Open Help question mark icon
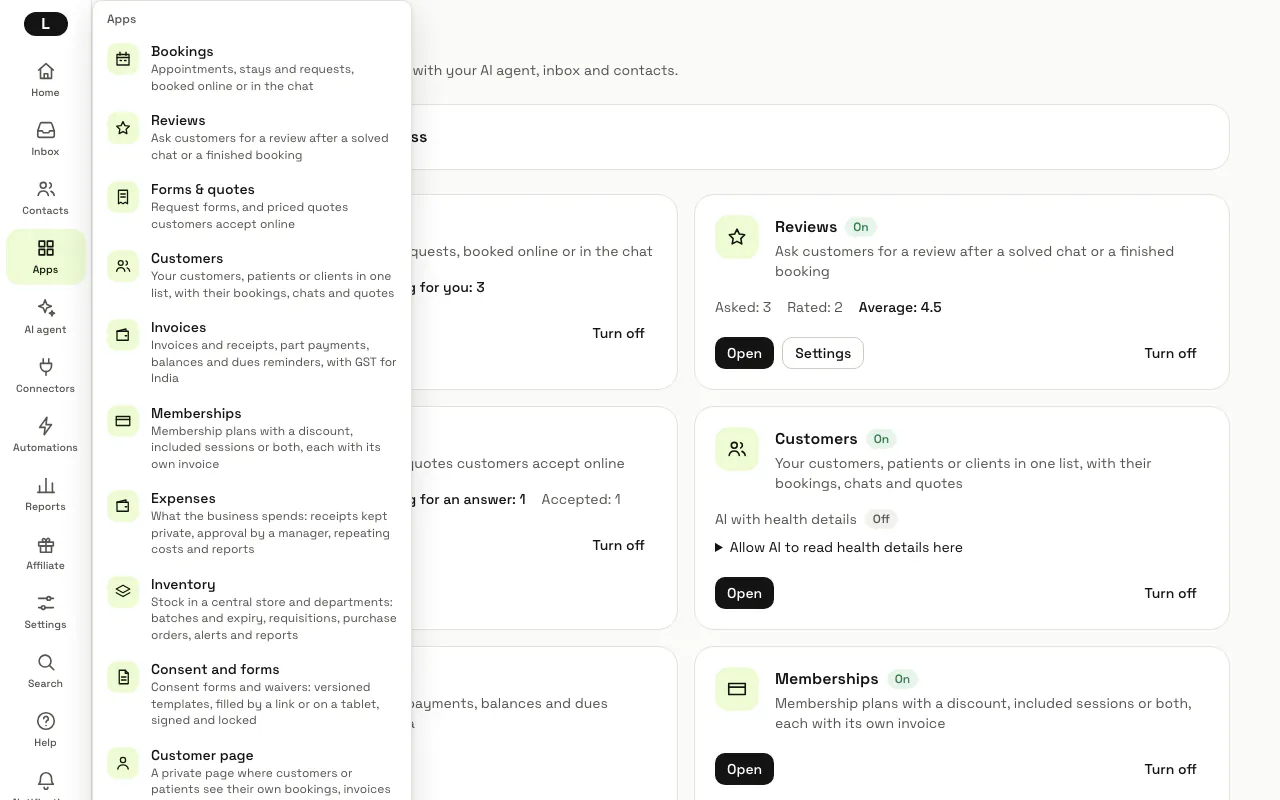Image resolution: width=1280 pixels, height=800 pixels. click(45, 729)
